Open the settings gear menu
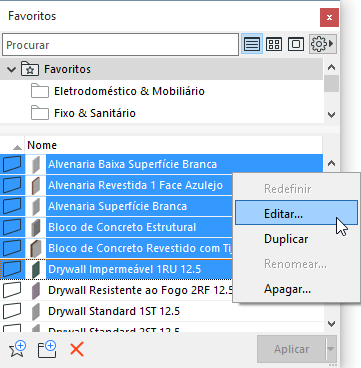 point(322,44)
